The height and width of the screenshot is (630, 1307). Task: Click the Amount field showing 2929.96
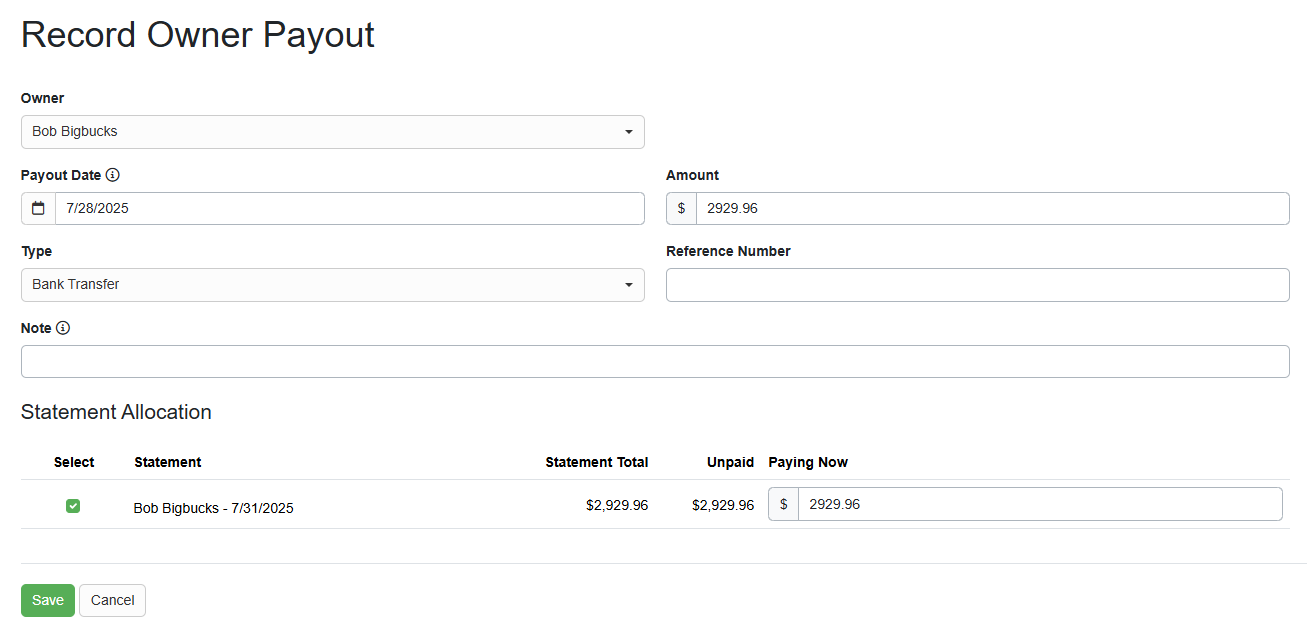click(993, 208)
